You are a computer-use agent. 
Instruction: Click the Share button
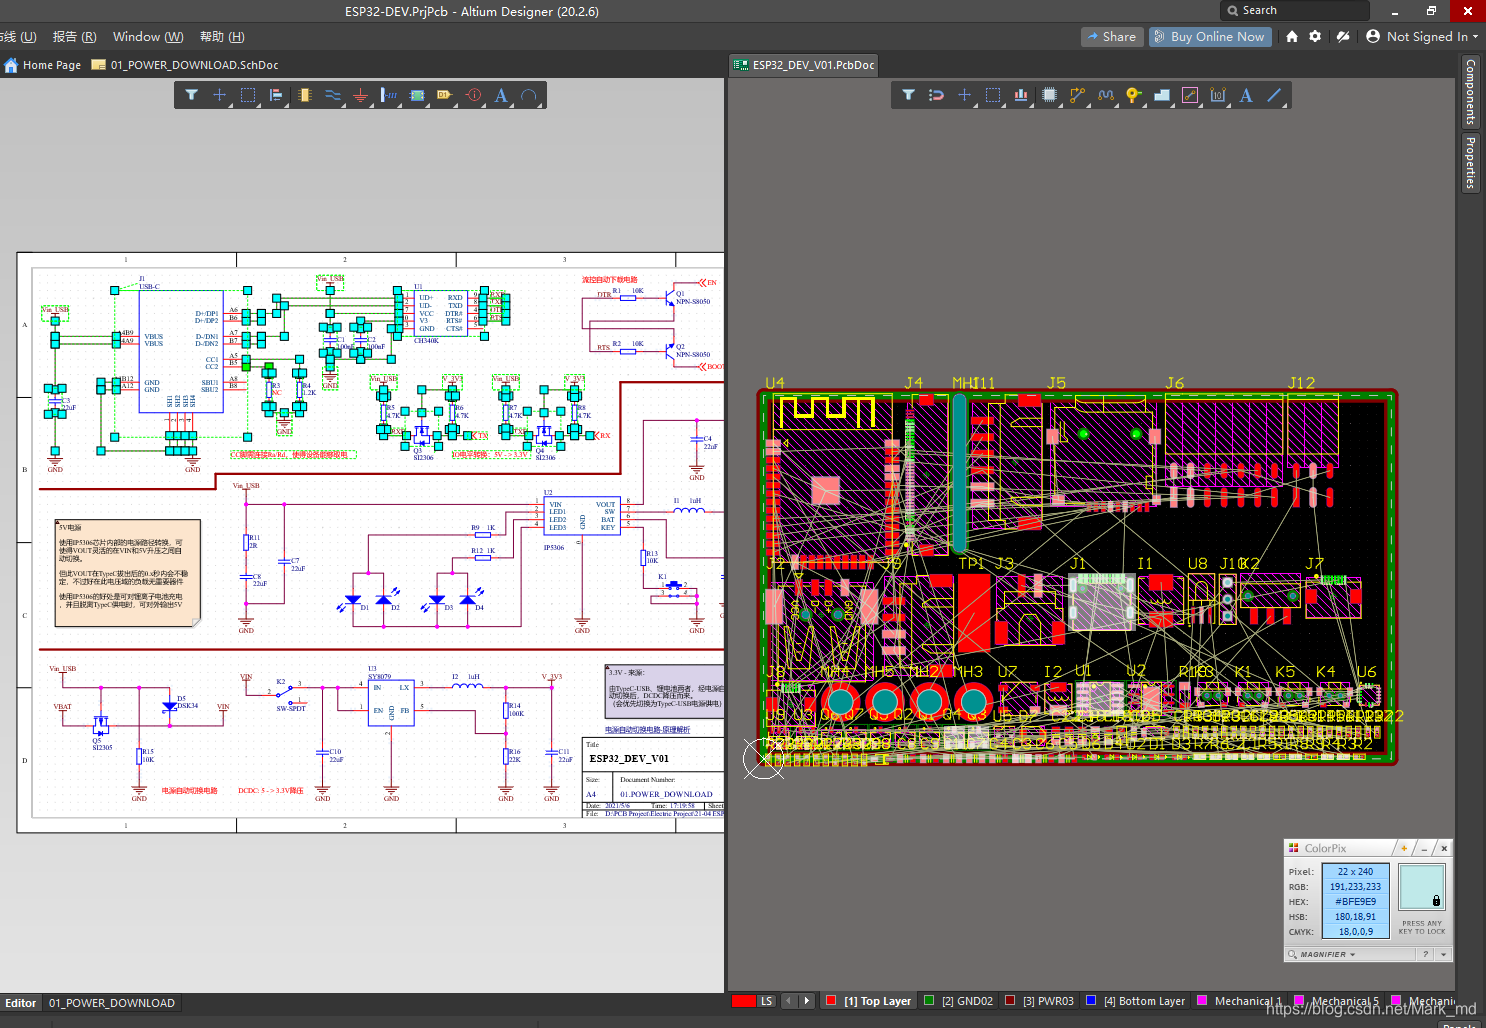tap(1111, 37)
